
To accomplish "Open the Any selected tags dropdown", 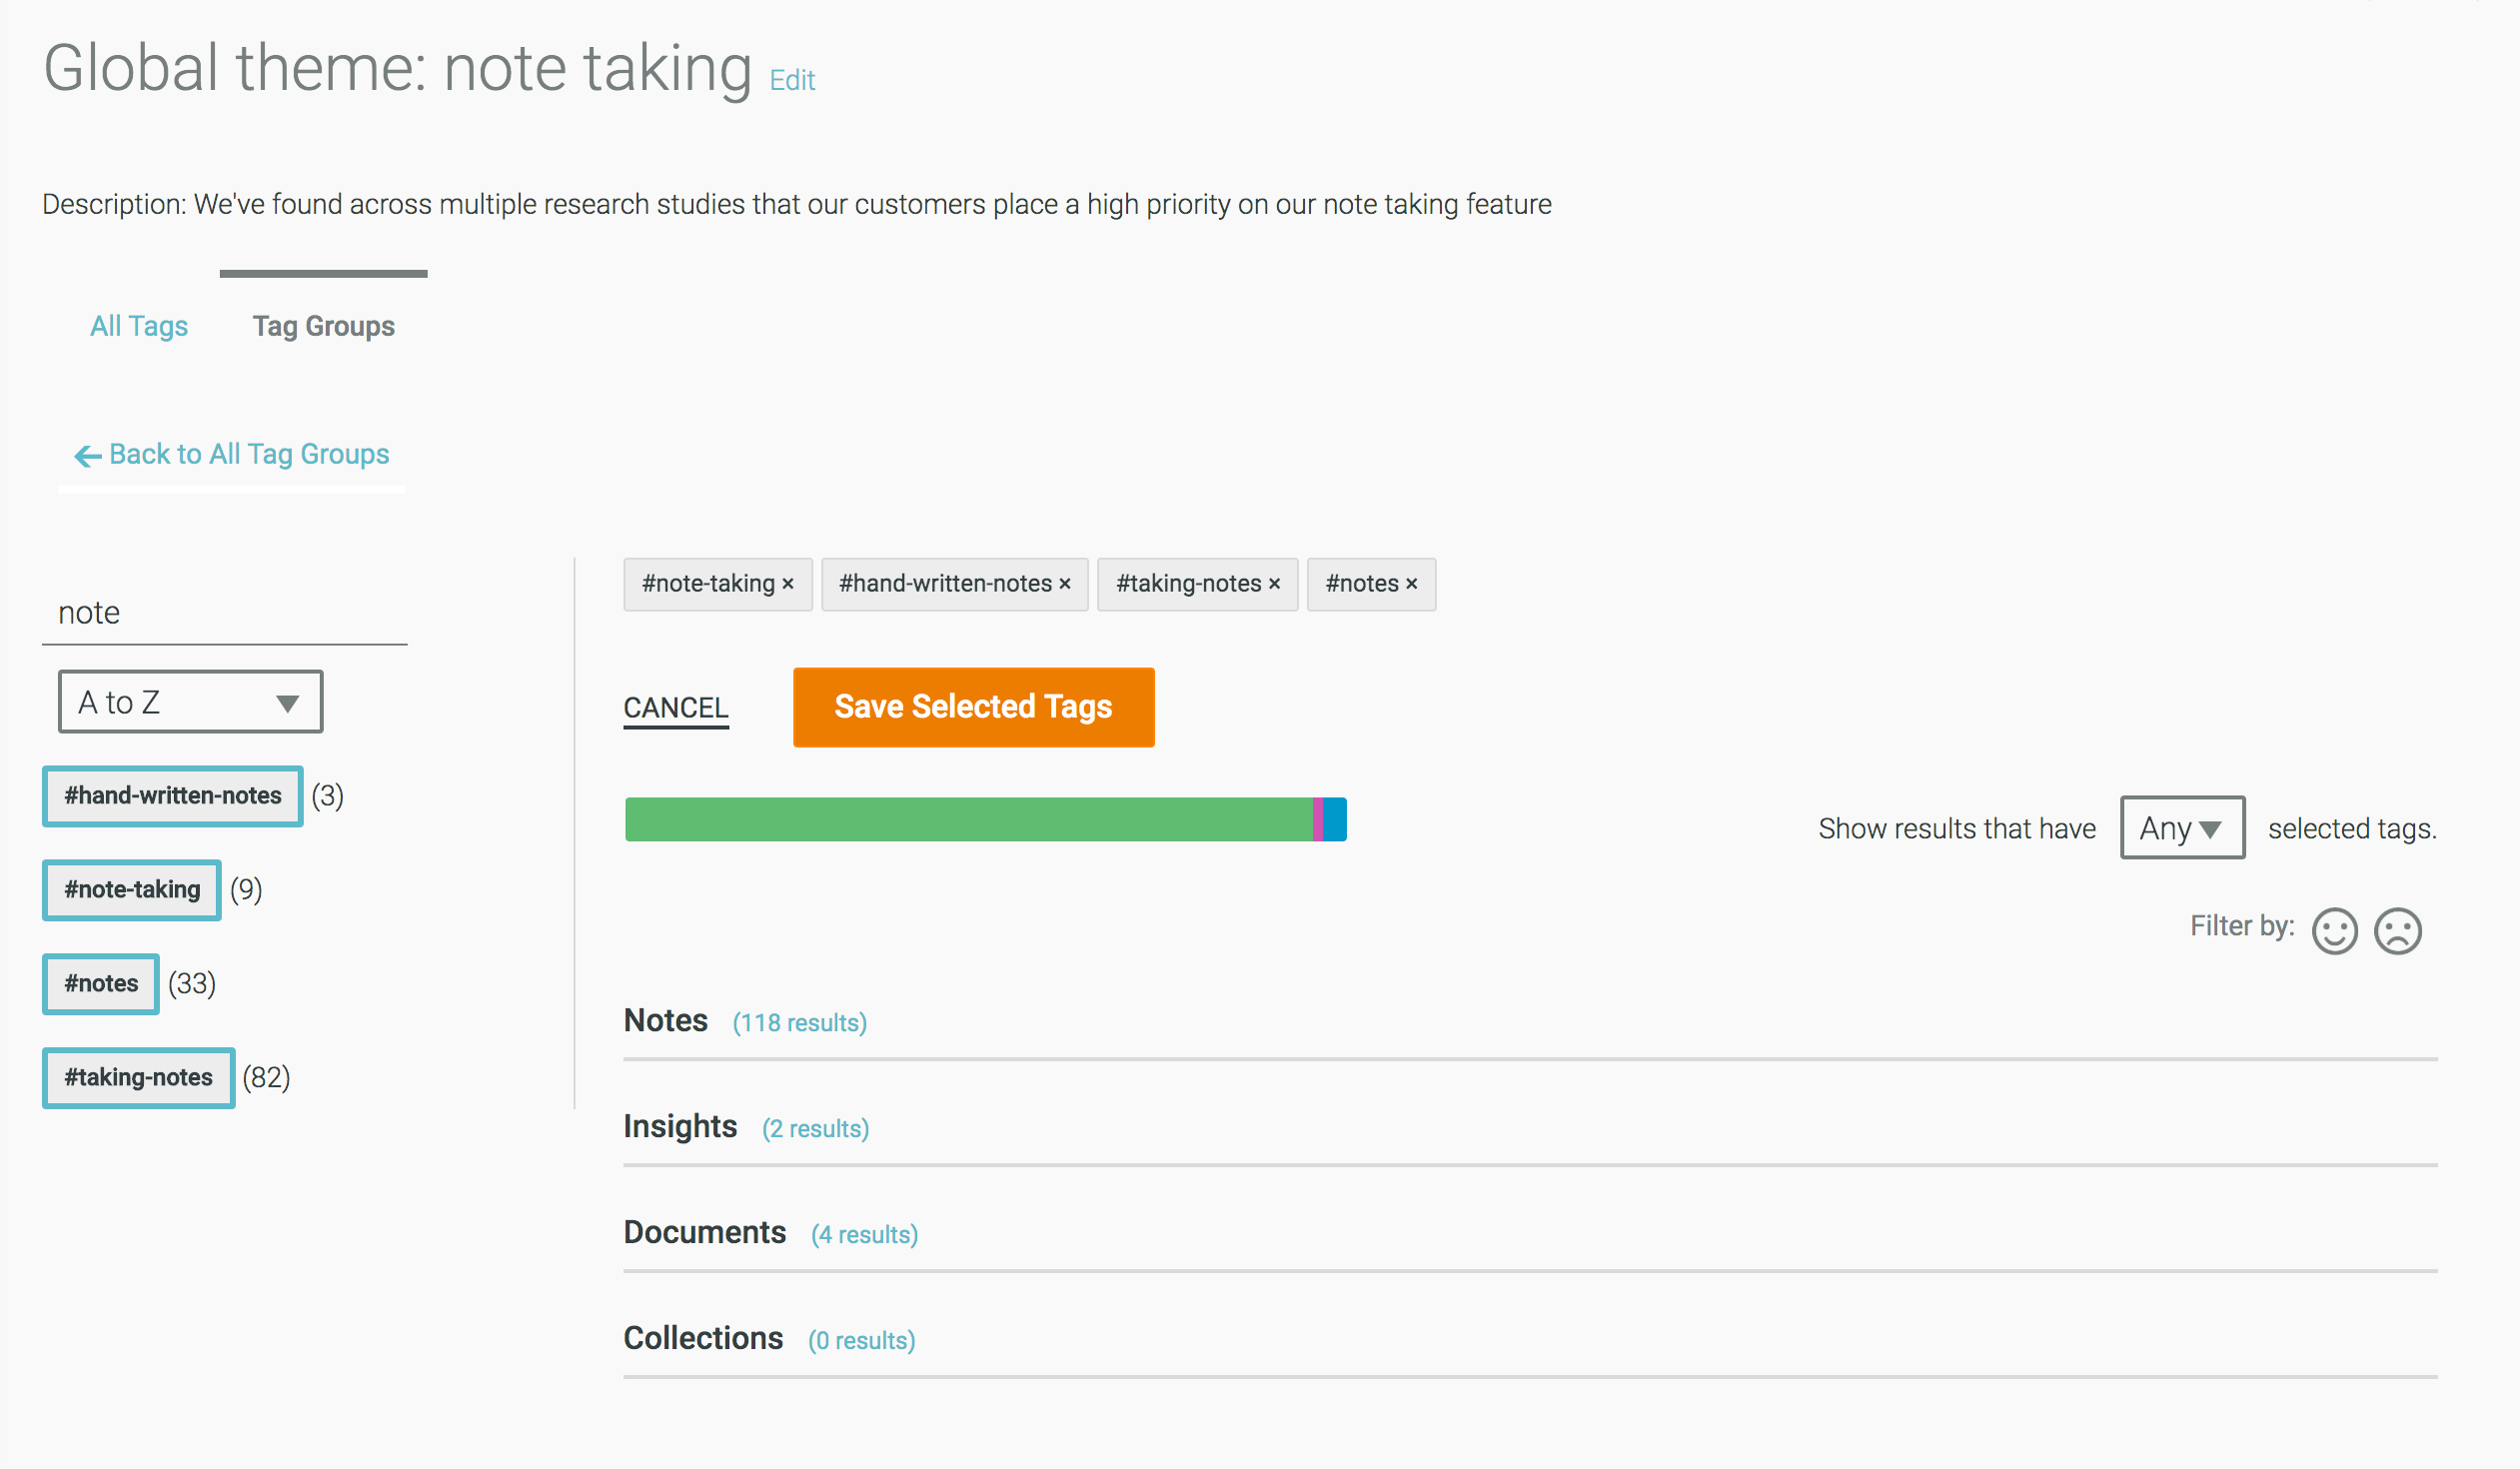I will click(2181, 828).
